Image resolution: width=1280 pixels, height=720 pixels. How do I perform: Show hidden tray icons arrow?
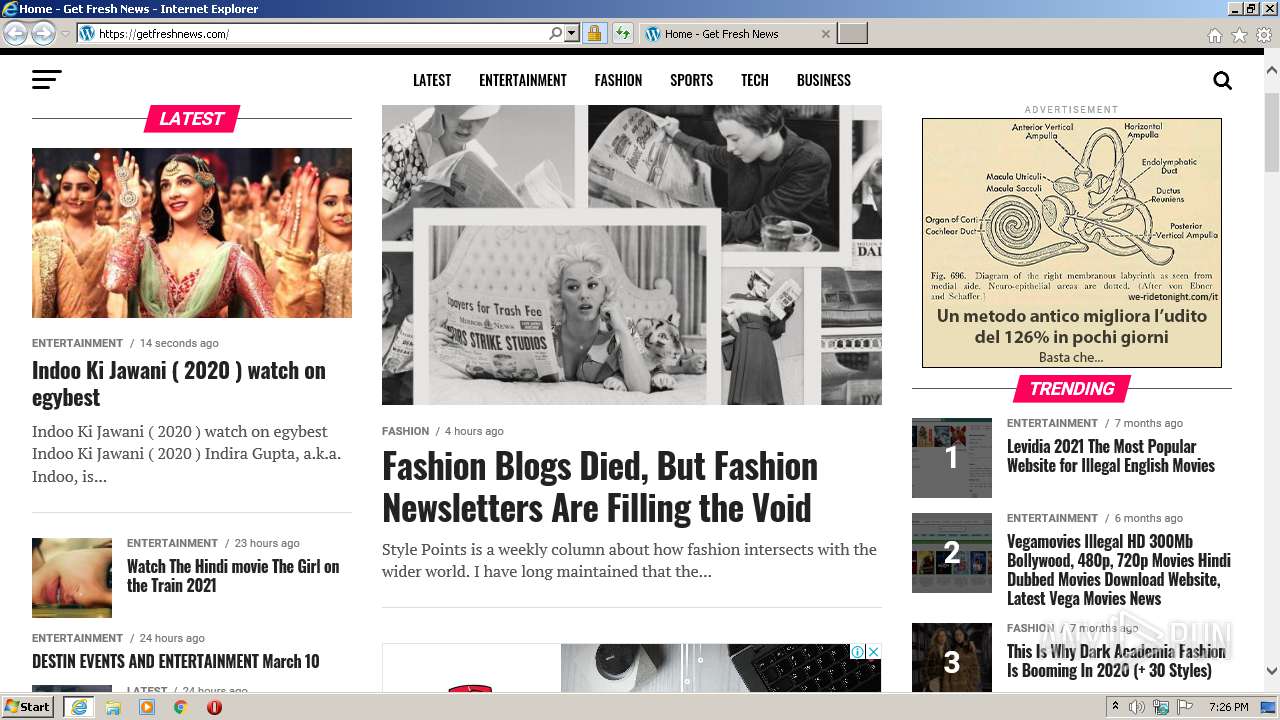tap(1115, 707)
